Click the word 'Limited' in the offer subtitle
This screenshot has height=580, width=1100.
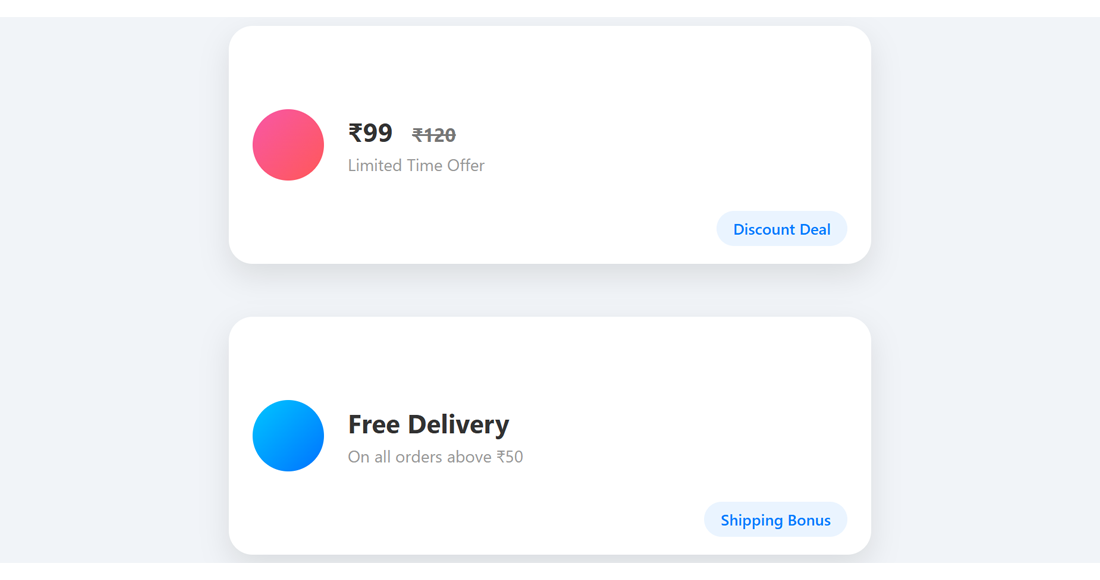point(374,166)
